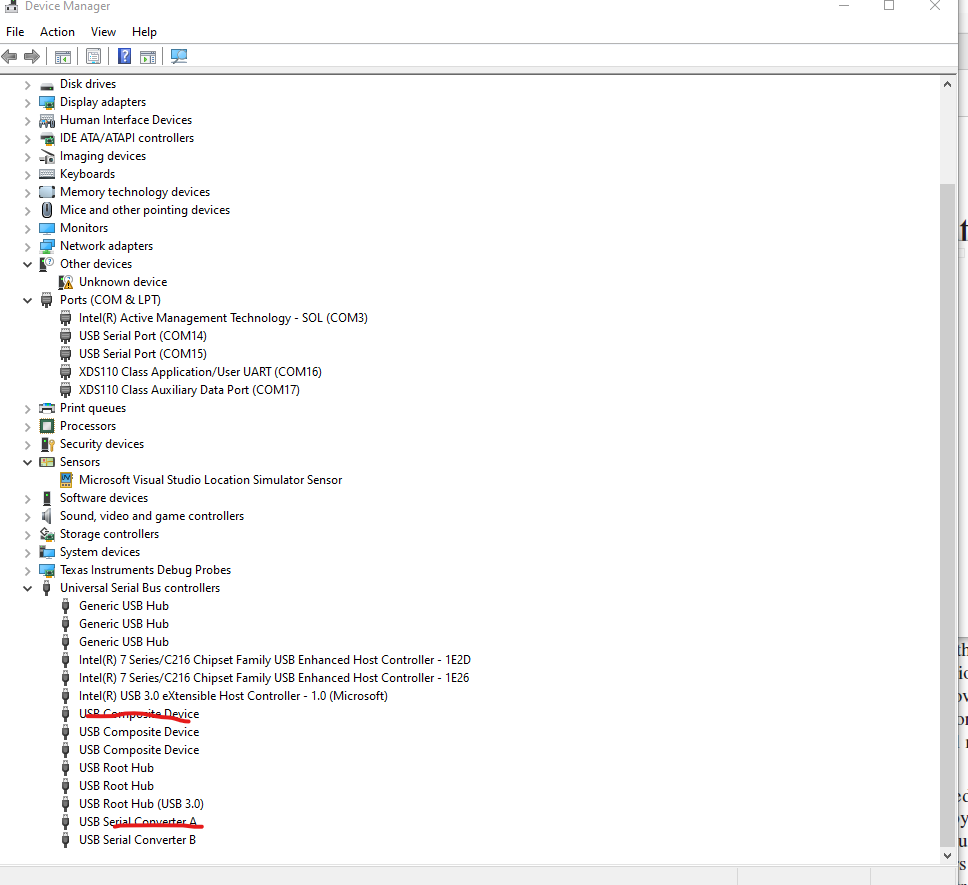Expand the IDE ATA/ATAPI controllers node
968x885 pixels.
click(27, 139)
